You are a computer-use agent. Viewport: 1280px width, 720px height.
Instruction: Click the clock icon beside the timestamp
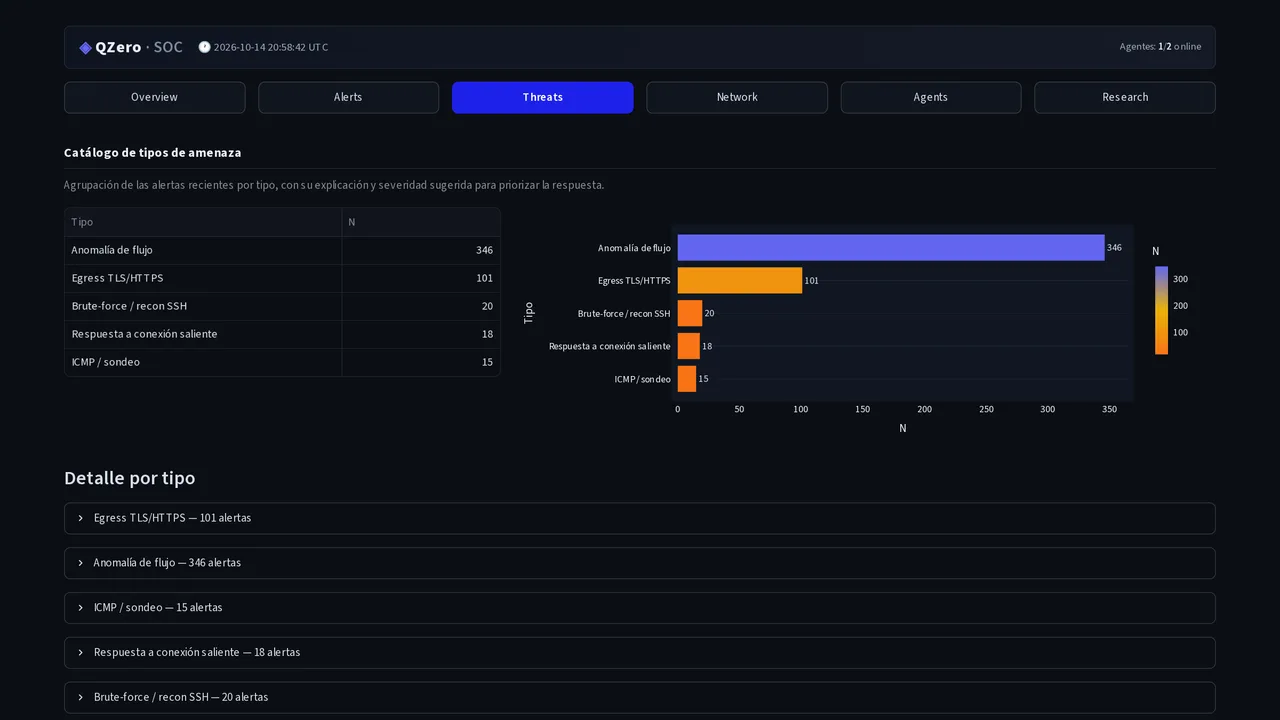pyautogui.click(x=204, y=47)
